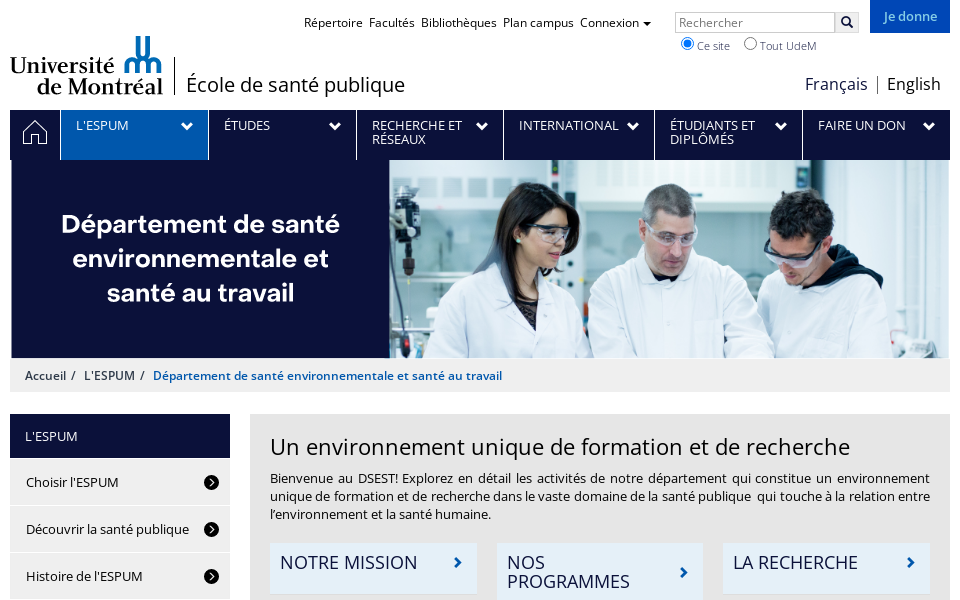Open the Connexion dropdown

tap(613, 23)
